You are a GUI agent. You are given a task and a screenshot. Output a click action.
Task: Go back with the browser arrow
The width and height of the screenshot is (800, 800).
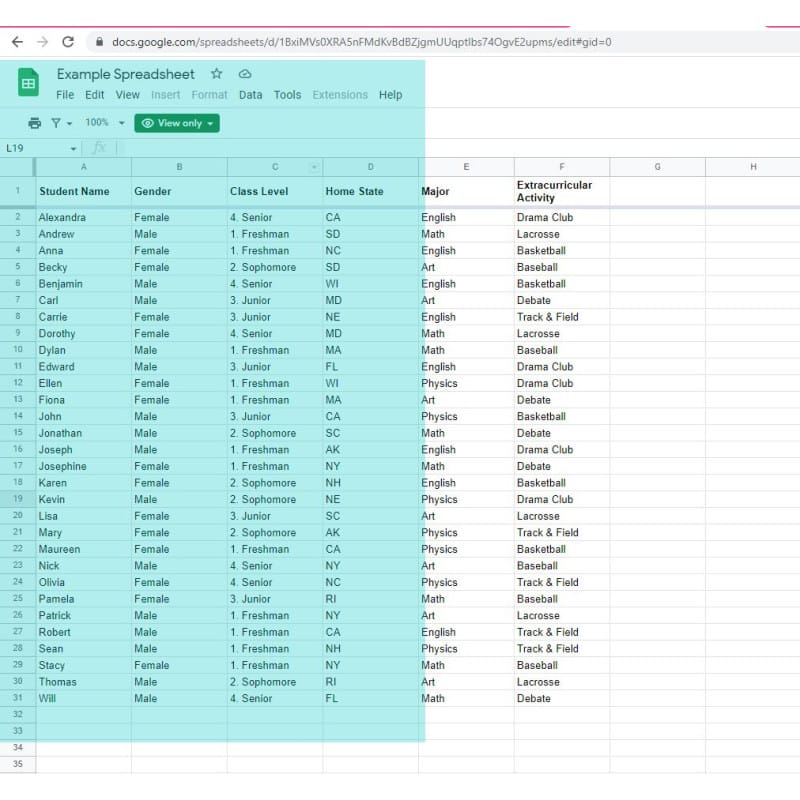[17, 42]
